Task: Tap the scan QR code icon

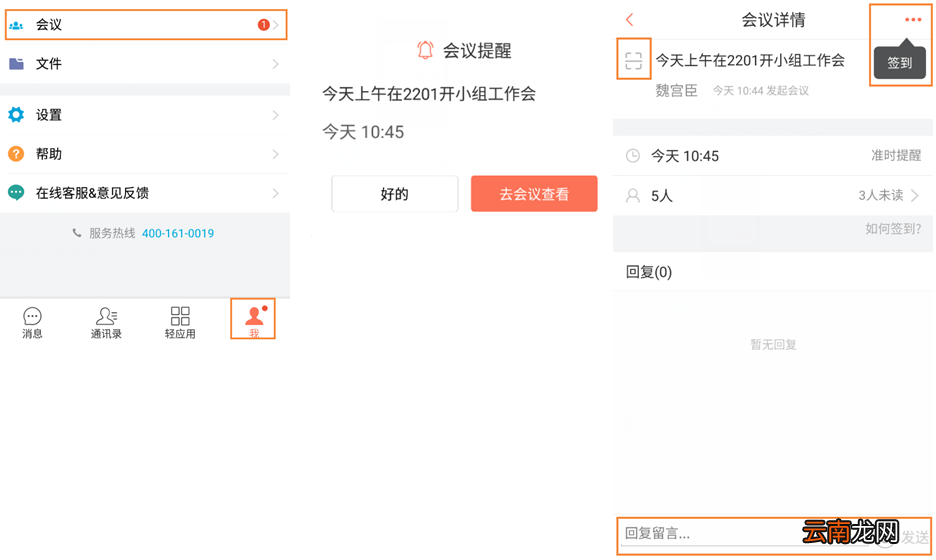Action: pos(633,60)
